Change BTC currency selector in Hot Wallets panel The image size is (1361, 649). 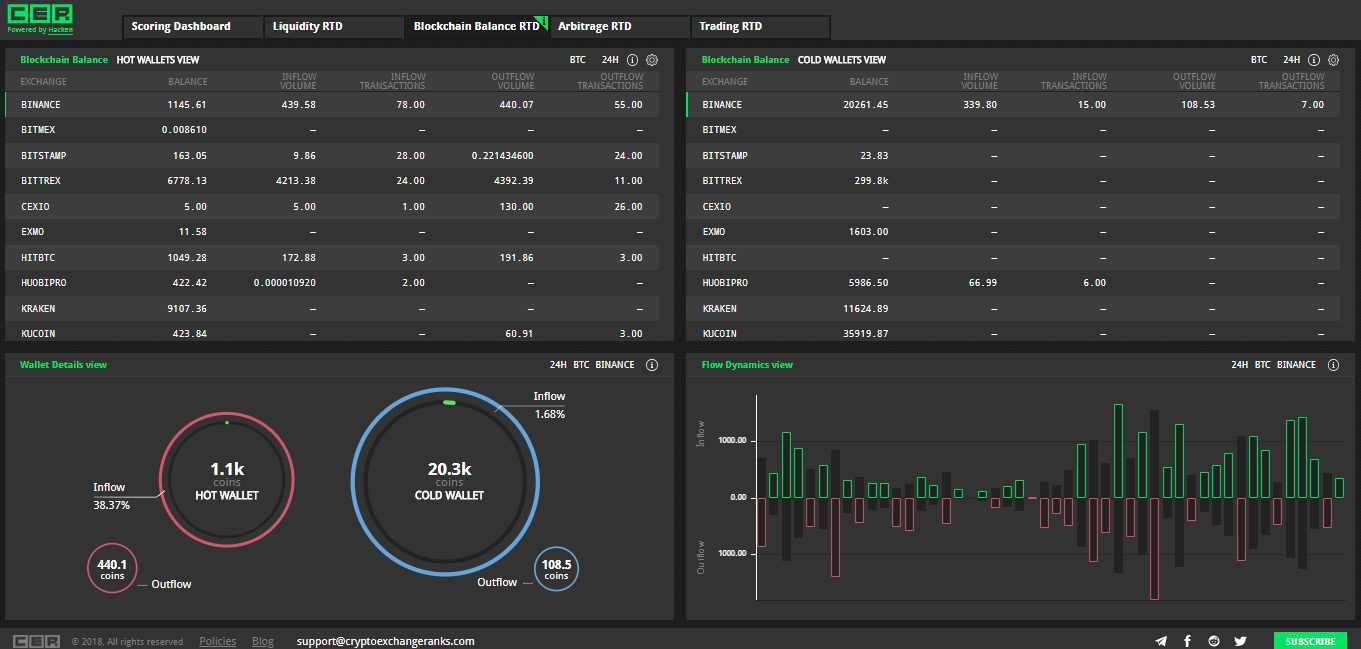click(578, 60)
